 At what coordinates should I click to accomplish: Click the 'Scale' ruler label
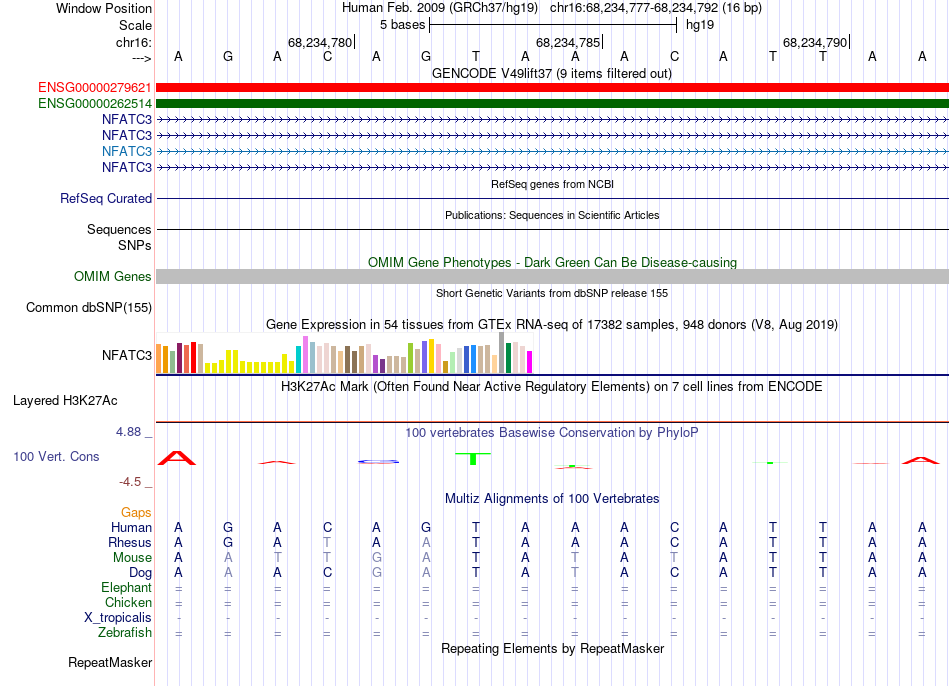coord(135,25)
